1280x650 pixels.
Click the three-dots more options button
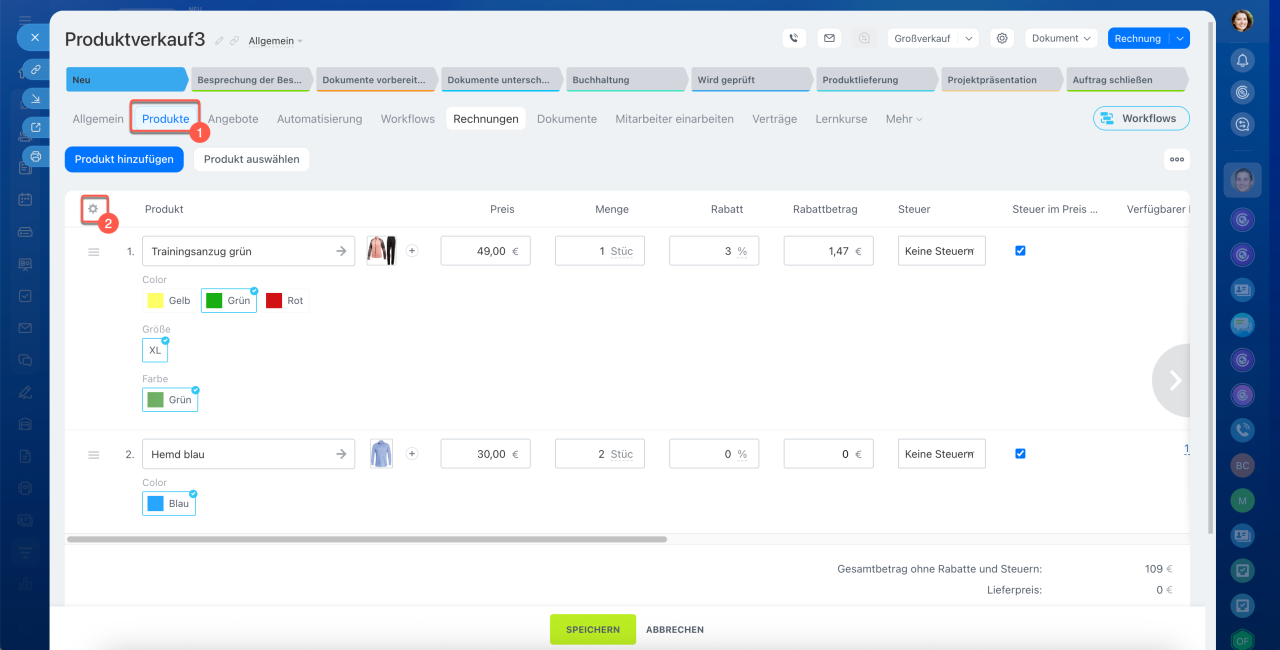click(1176, 159)
